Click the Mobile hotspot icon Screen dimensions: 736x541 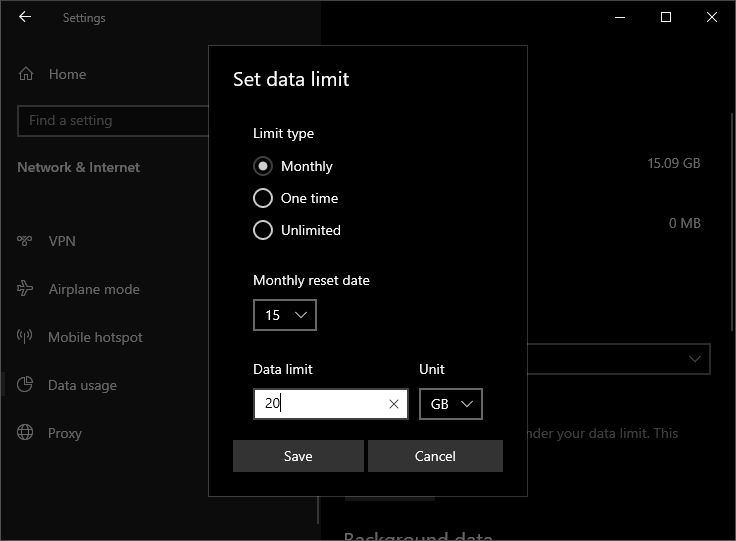coord(26,337)
